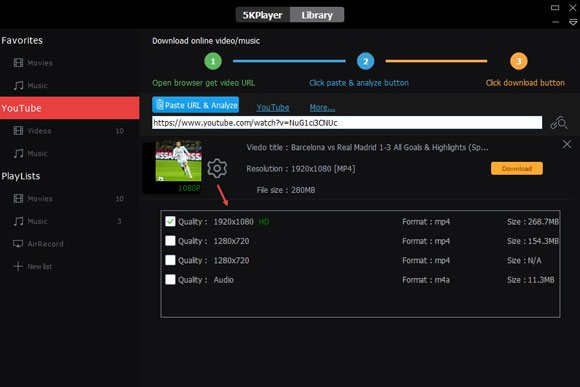Click the AirRecord screen icon
The height and width of the screenshot is (387, 580).
pos(18,244)
